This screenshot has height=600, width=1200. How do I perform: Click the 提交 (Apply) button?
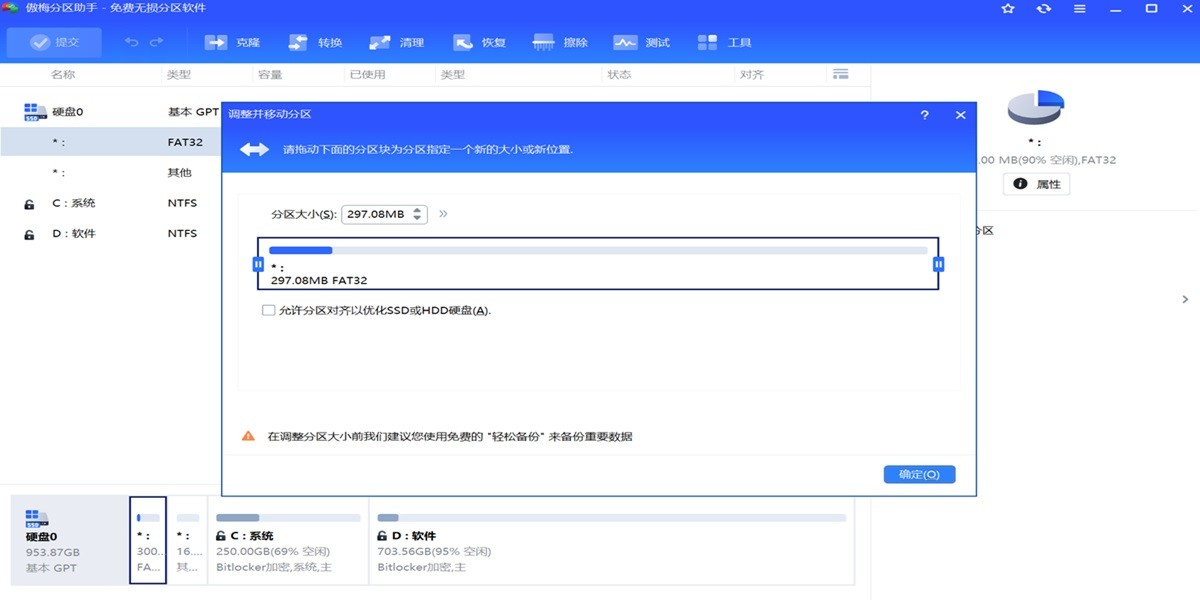(56, 42)
